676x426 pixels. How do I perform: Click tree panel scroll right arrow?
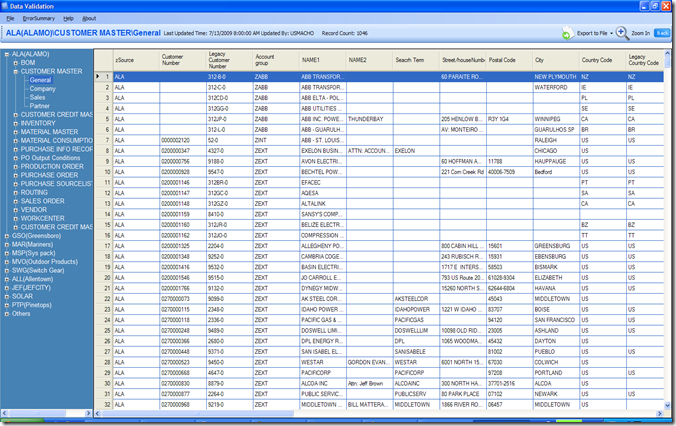tap(88, 413)
